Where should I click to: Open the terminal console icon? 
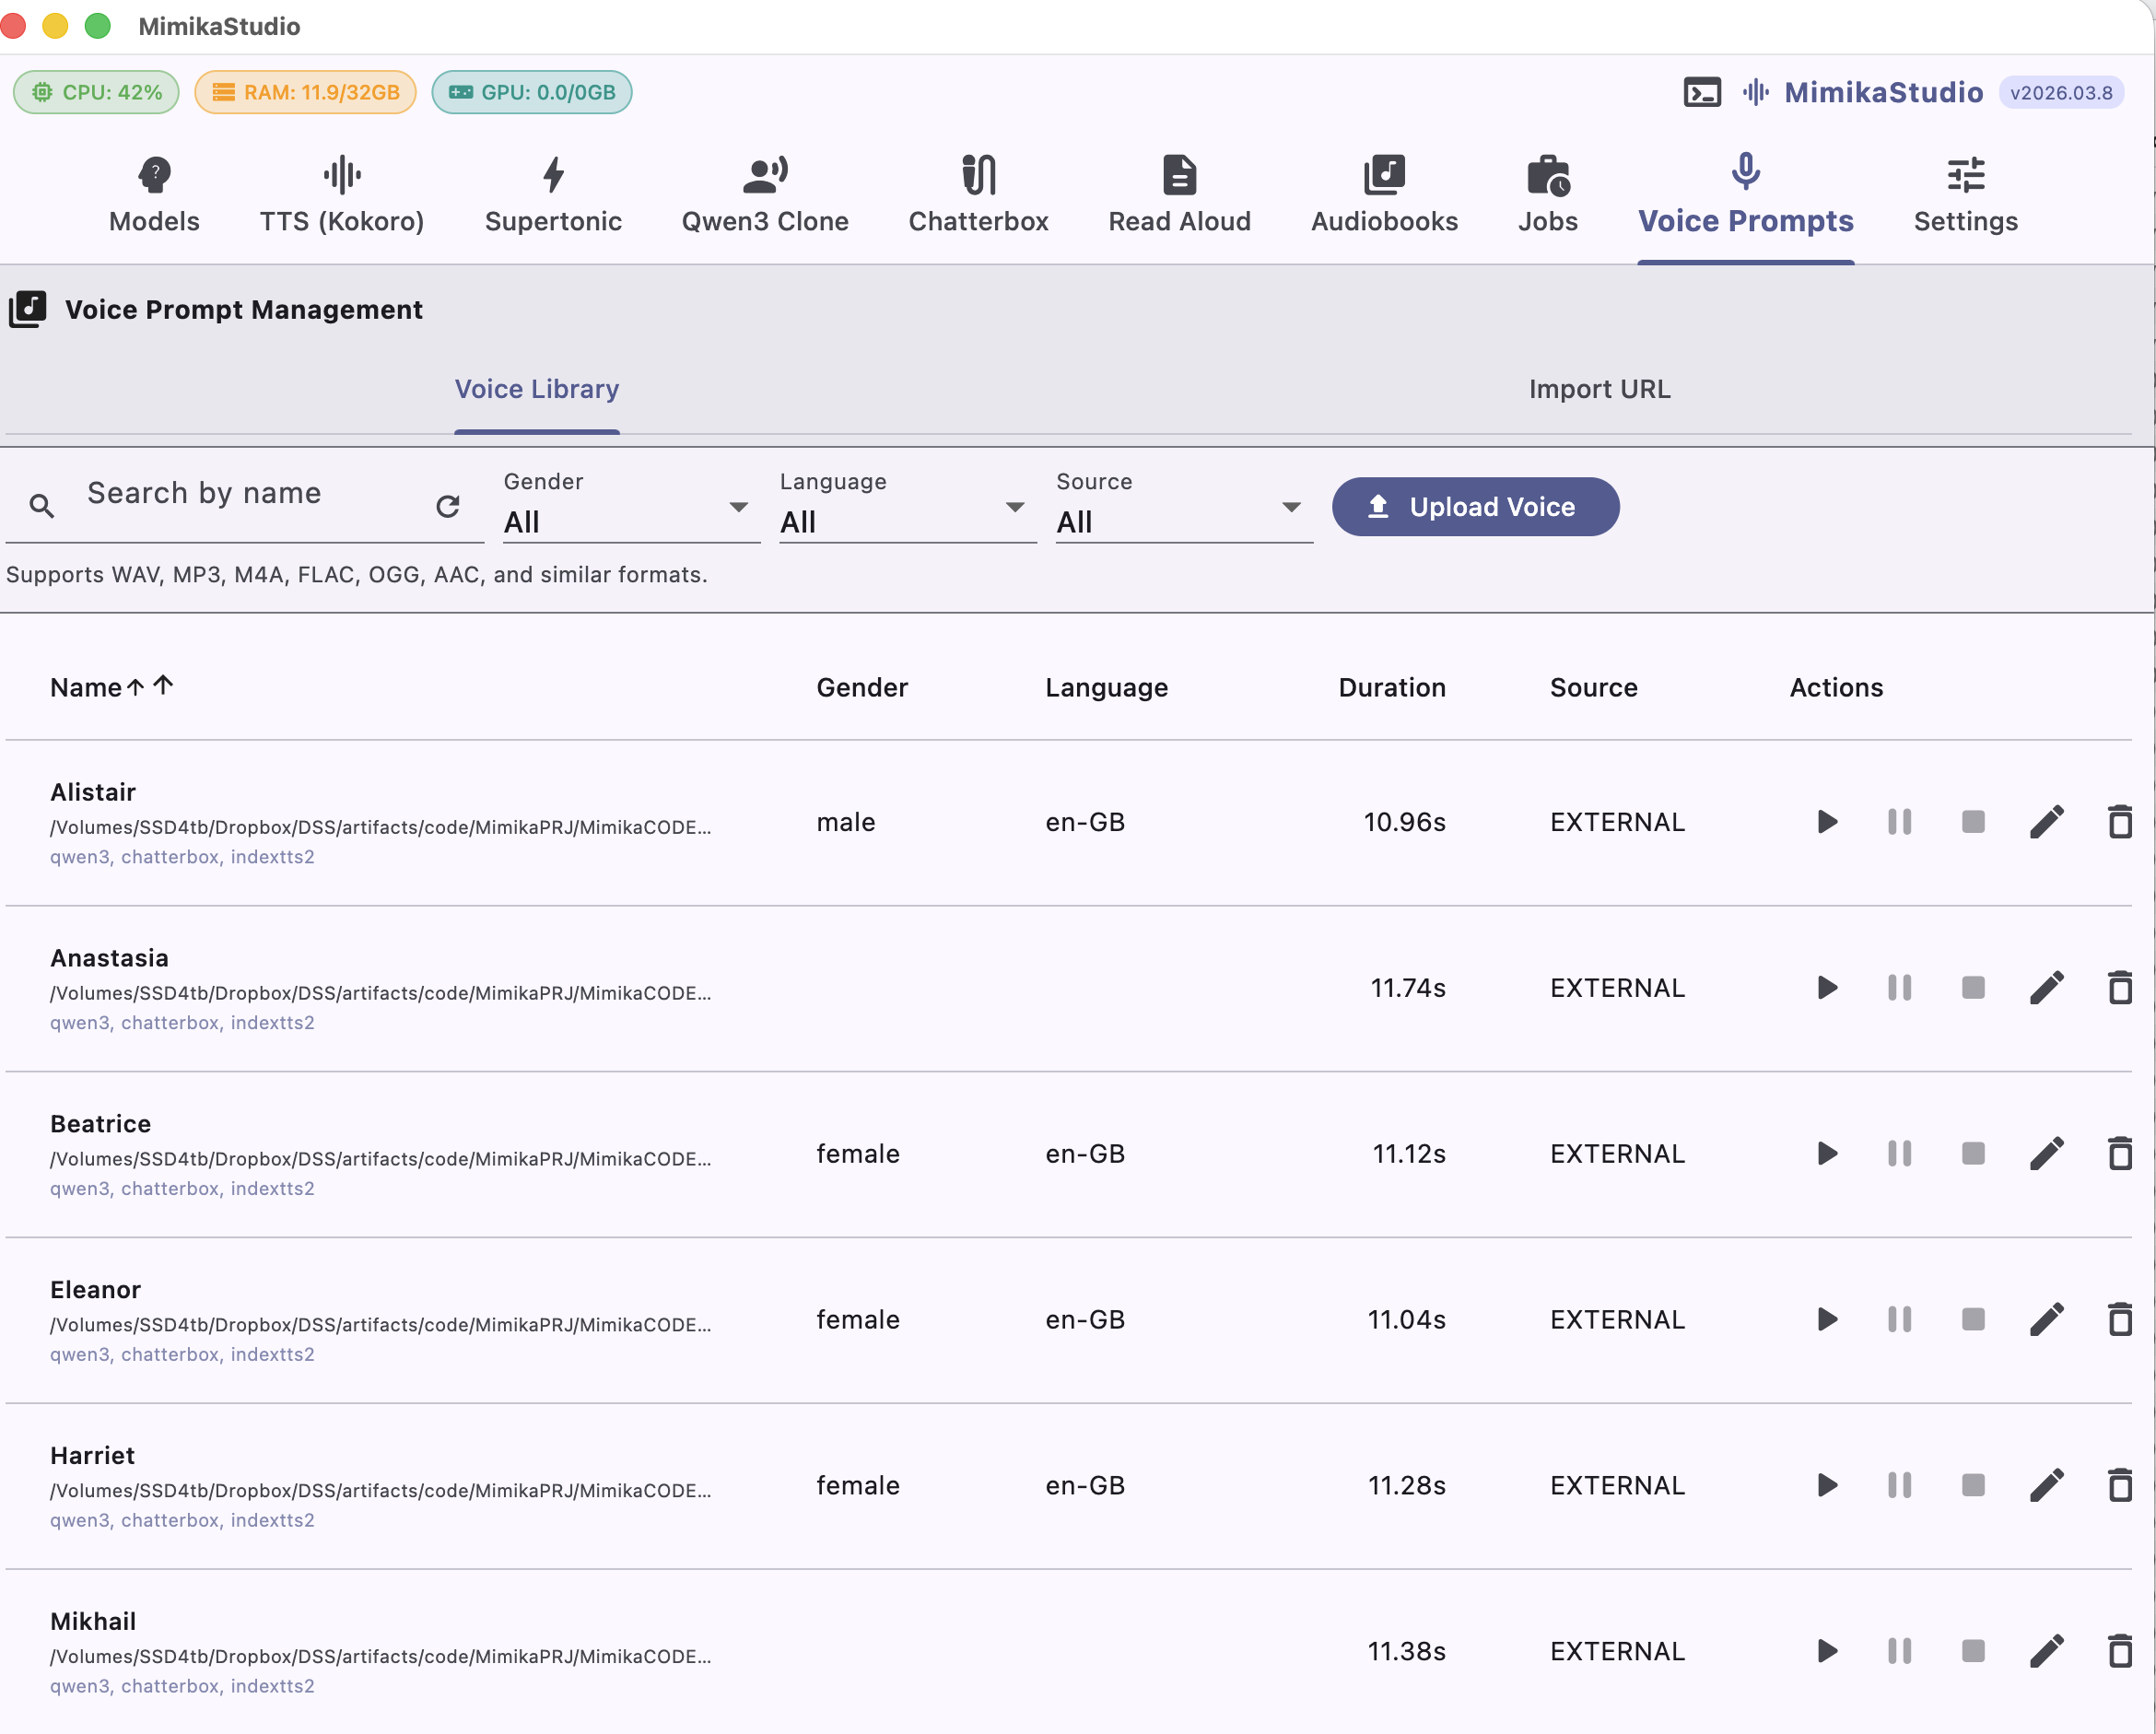tap(1701, 93)
